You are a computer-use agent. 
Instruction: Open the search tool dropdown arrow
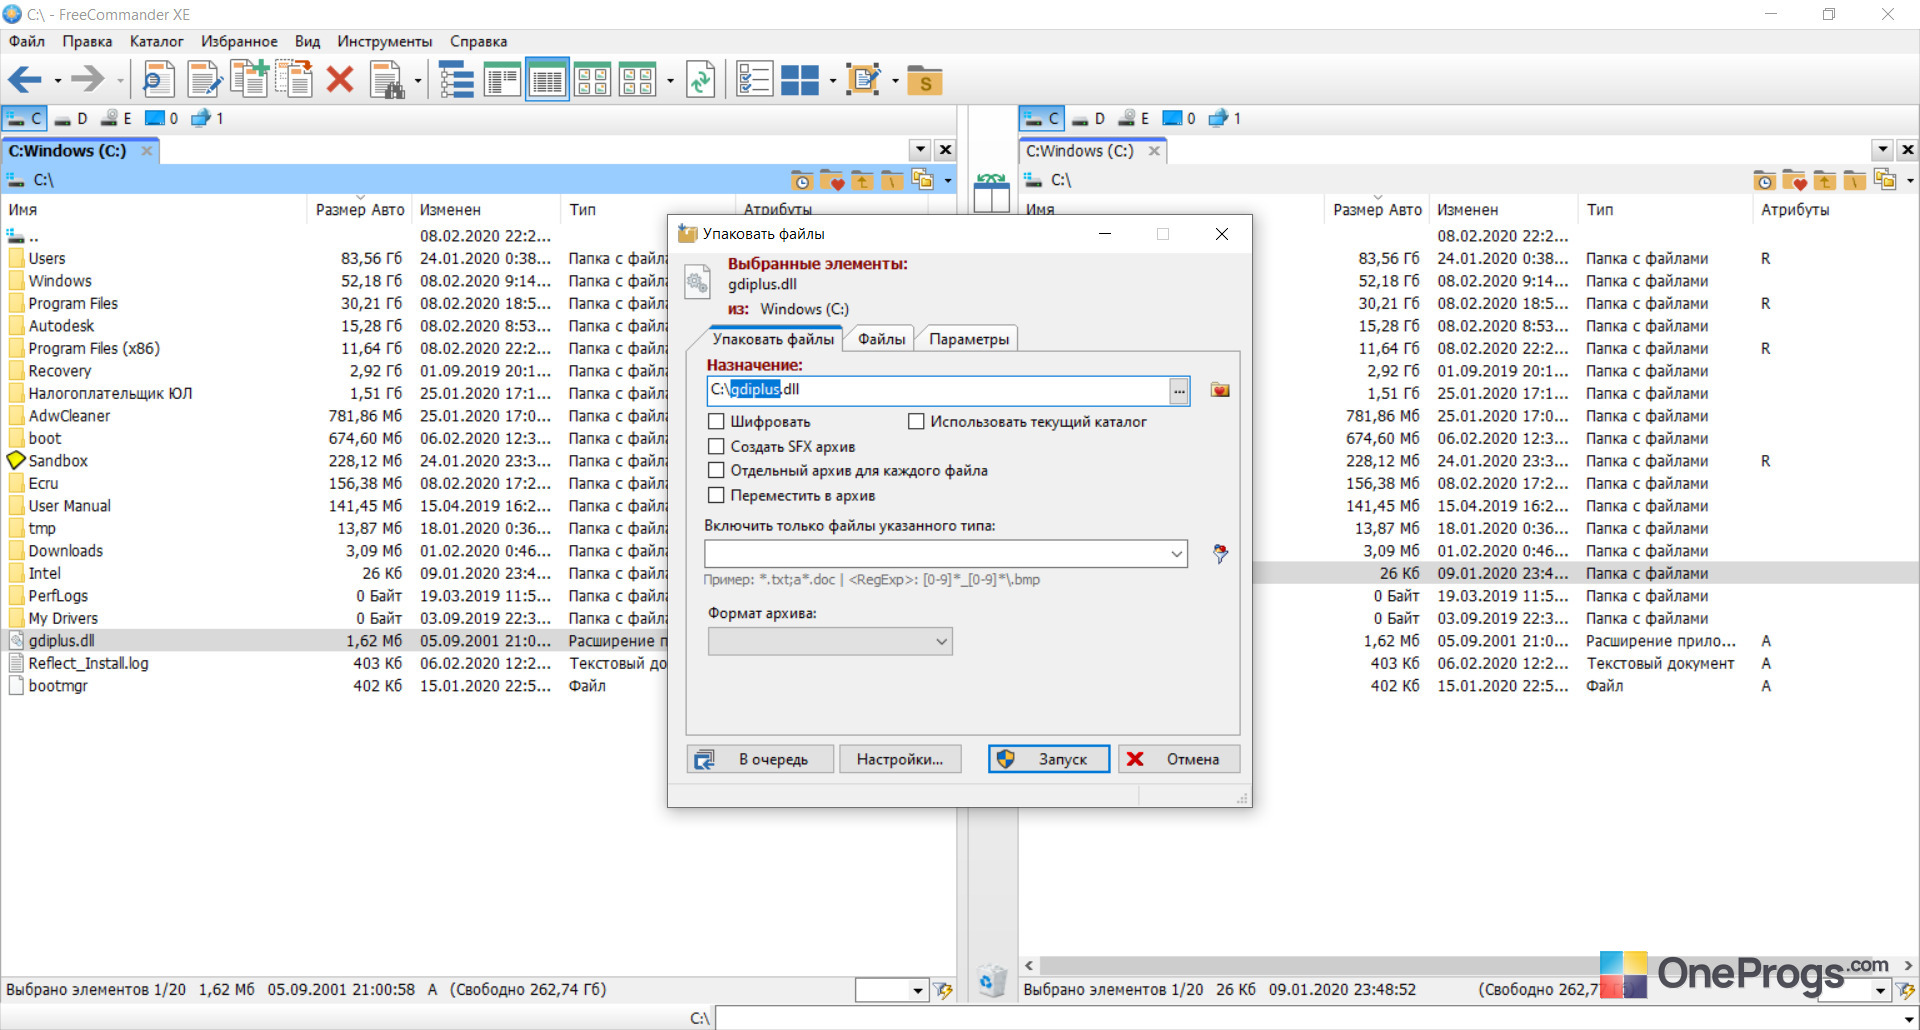(418, 80)
